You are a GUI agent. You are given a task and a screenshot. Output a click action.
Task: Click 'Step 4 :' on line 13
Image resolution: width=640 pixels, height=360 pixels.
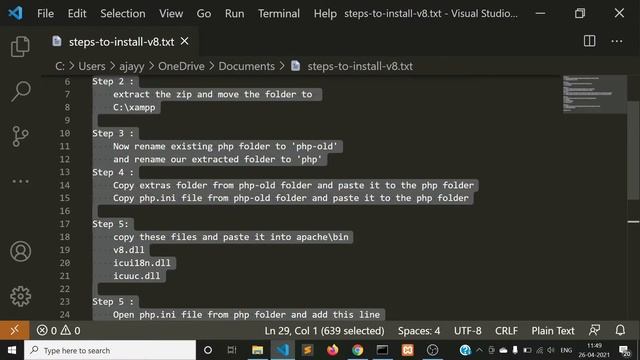(113, 172)
